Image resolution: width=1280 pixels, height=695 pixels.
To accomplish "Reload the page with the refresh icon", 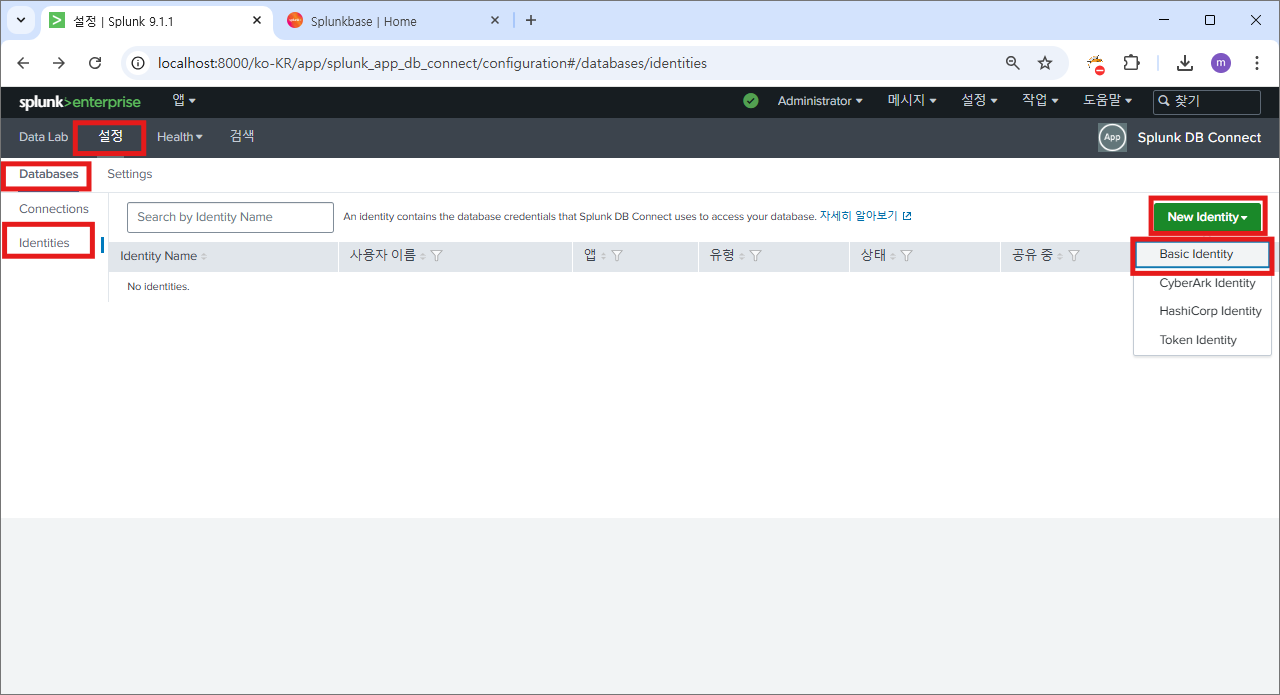I will point(95,63).
